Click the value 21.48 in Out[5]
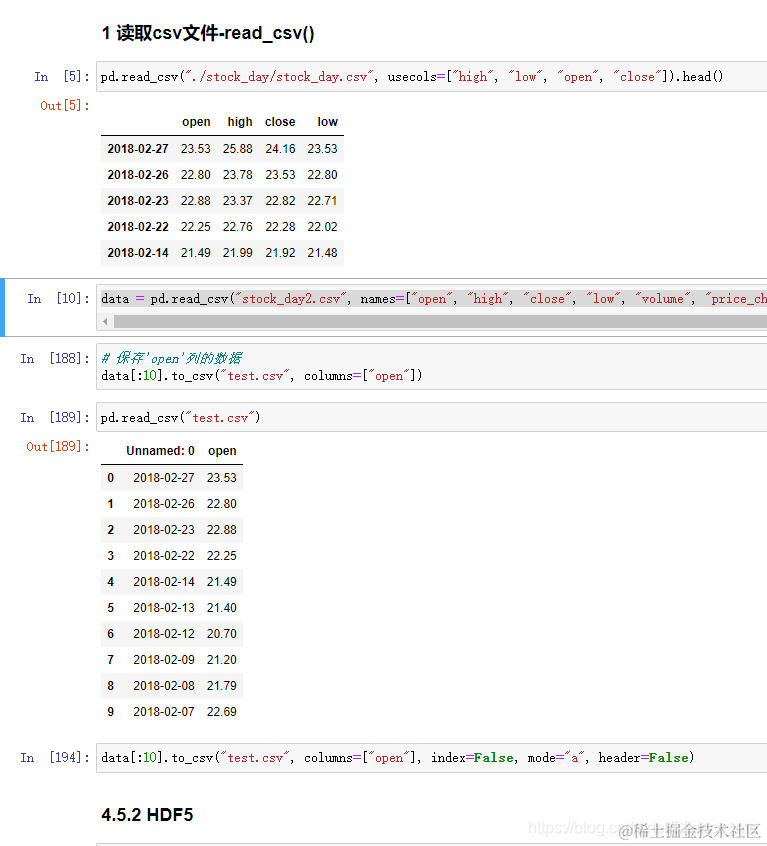This screenshot has height=846, width=767. [323, 253]
